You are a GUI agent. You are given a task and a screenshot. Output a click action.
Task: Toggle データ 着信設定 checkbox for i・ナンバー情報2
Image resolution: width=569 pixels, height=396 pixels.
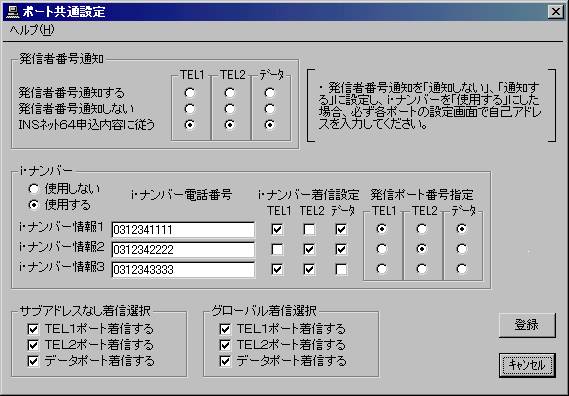click(341, 249)
